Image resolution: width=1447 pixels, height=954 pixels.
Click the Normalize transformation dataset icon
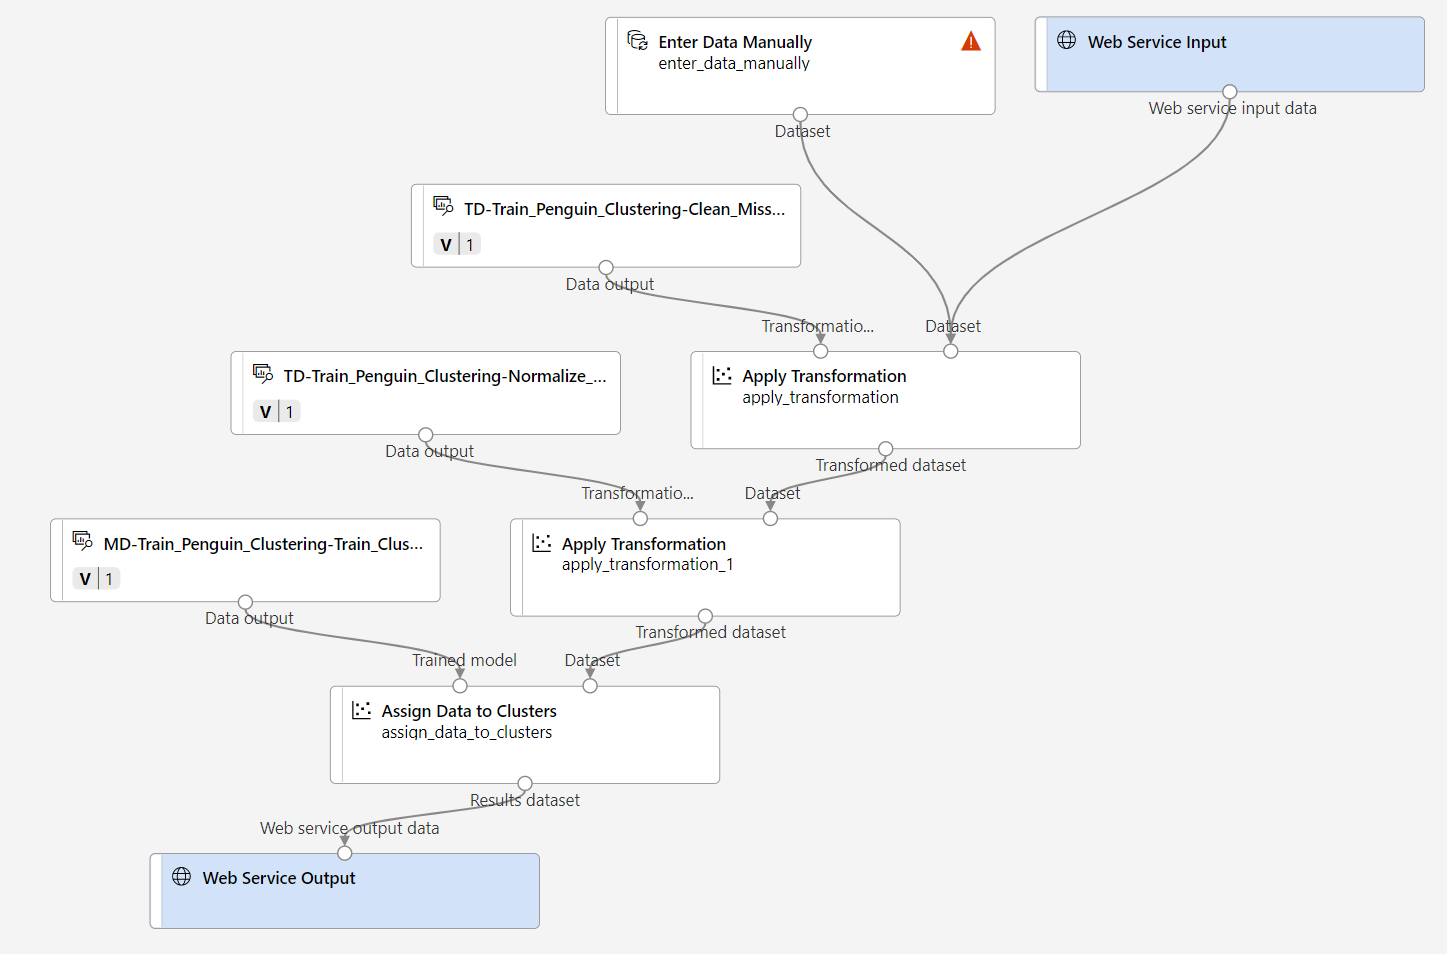coord(263,374)
